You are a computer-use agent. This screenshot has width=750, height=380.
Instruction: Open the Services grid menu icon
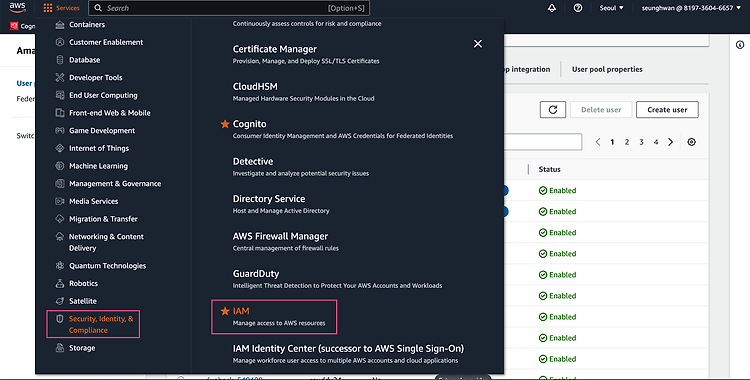click(48, 8)
